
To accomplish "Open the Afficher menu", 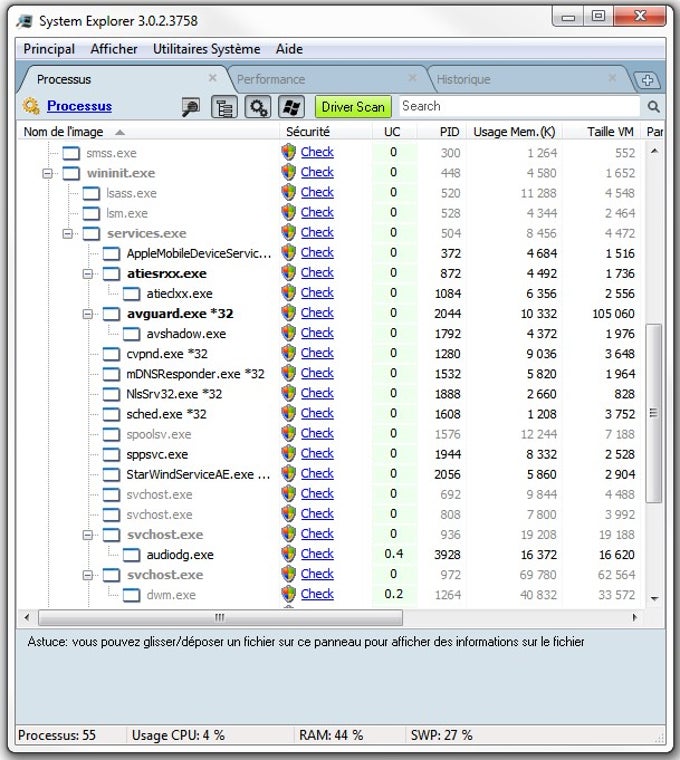I will pos(114,49).
